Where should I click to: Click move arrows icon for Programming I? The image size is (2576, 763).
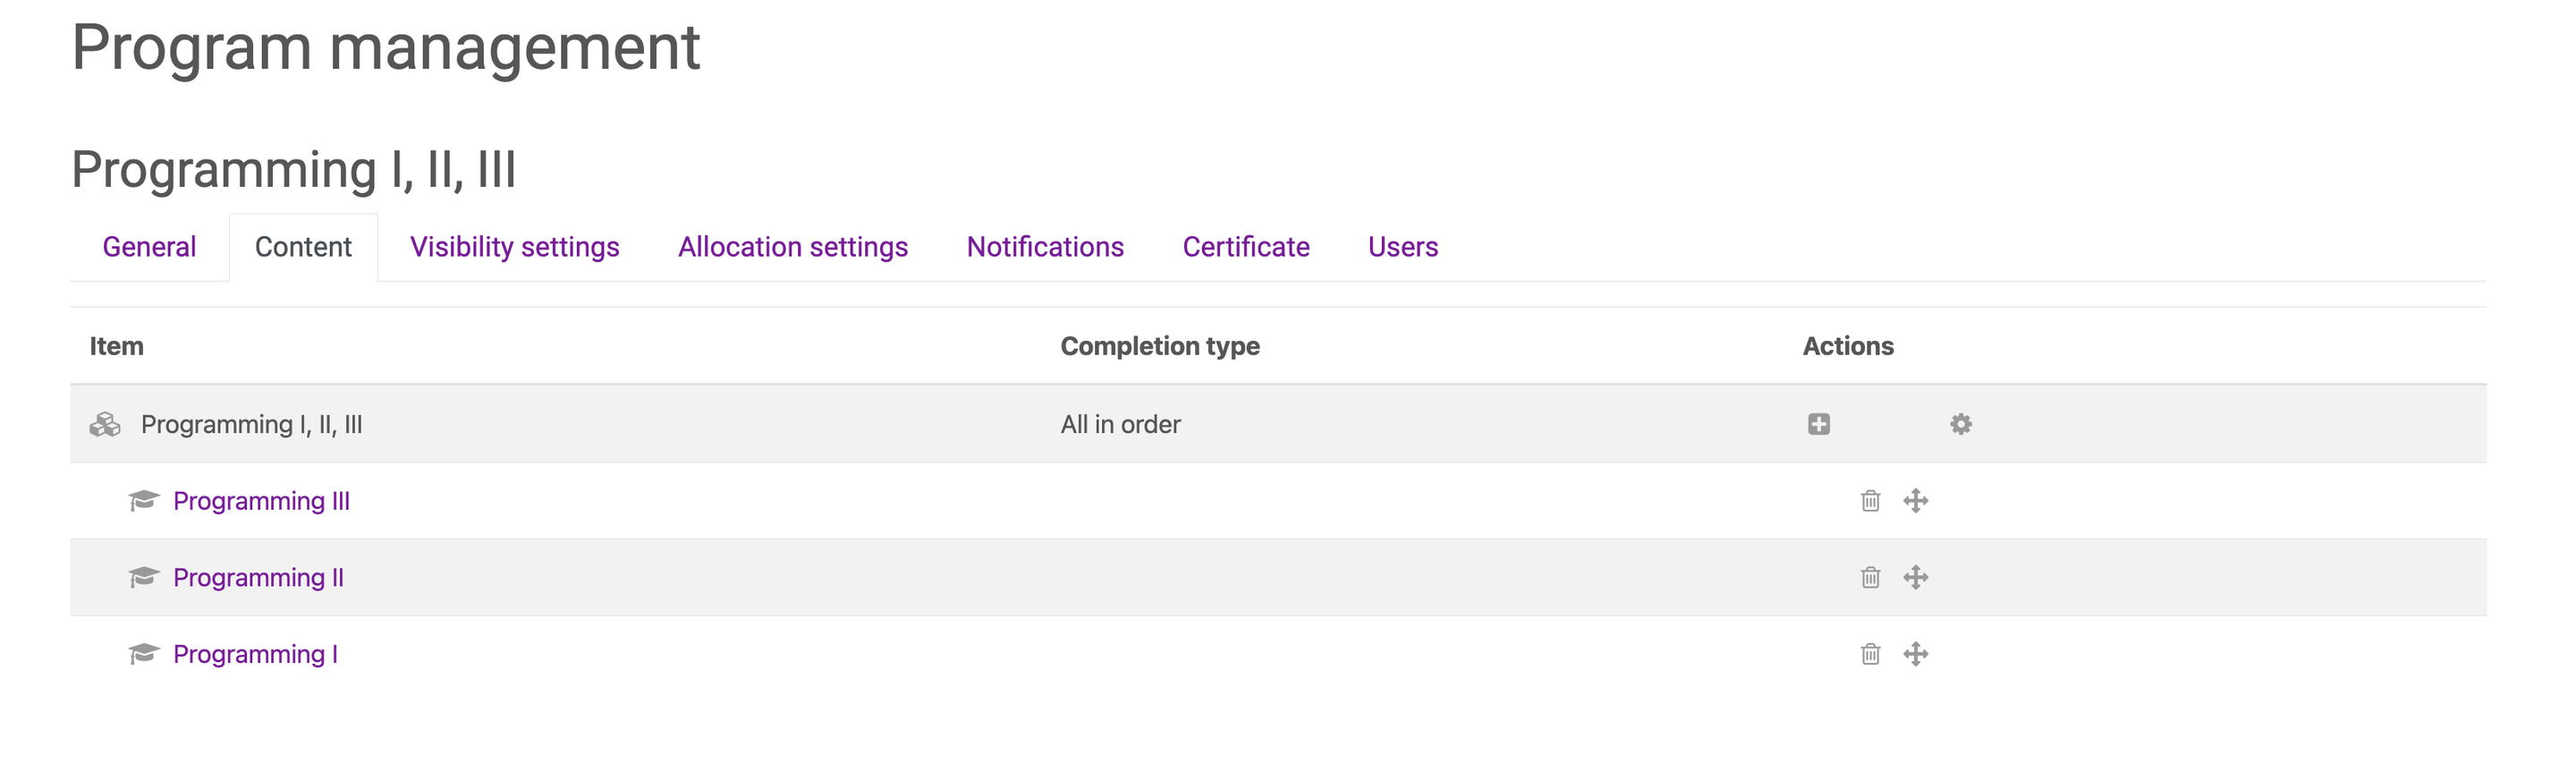pos(1915,654)
